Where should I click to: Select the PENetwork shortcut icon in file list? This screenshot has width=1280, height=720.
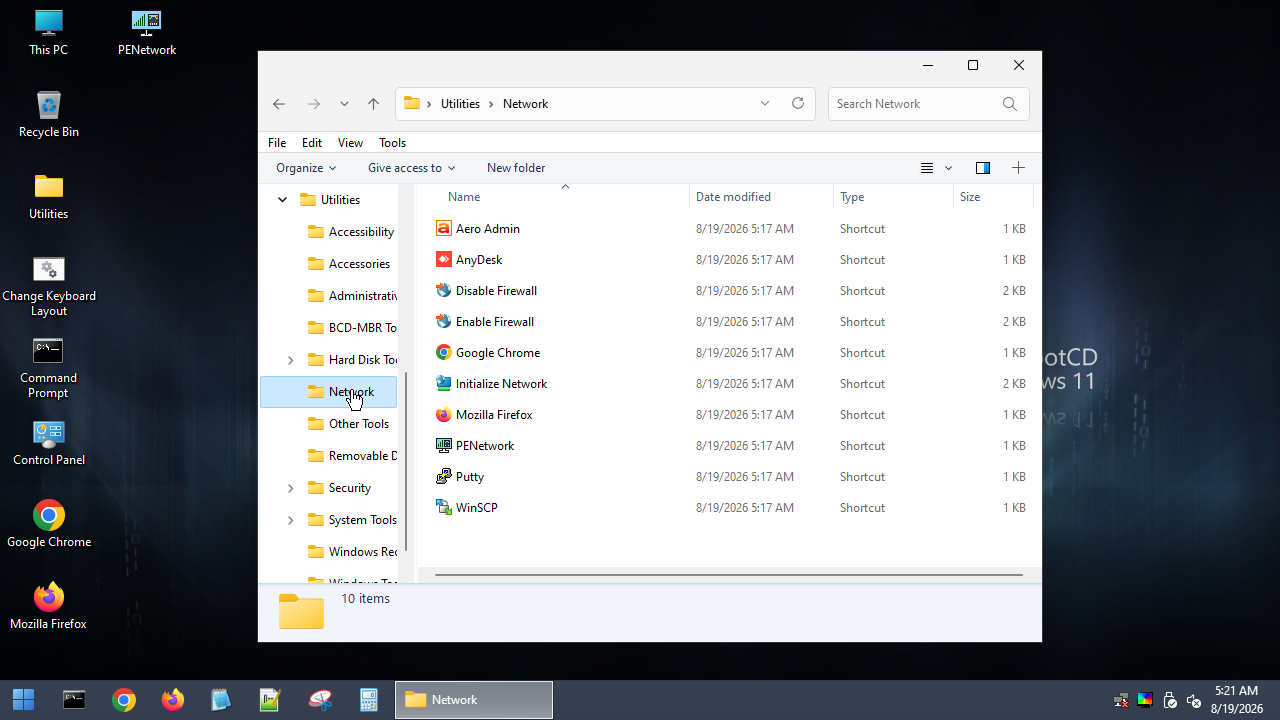coord(444,445)
